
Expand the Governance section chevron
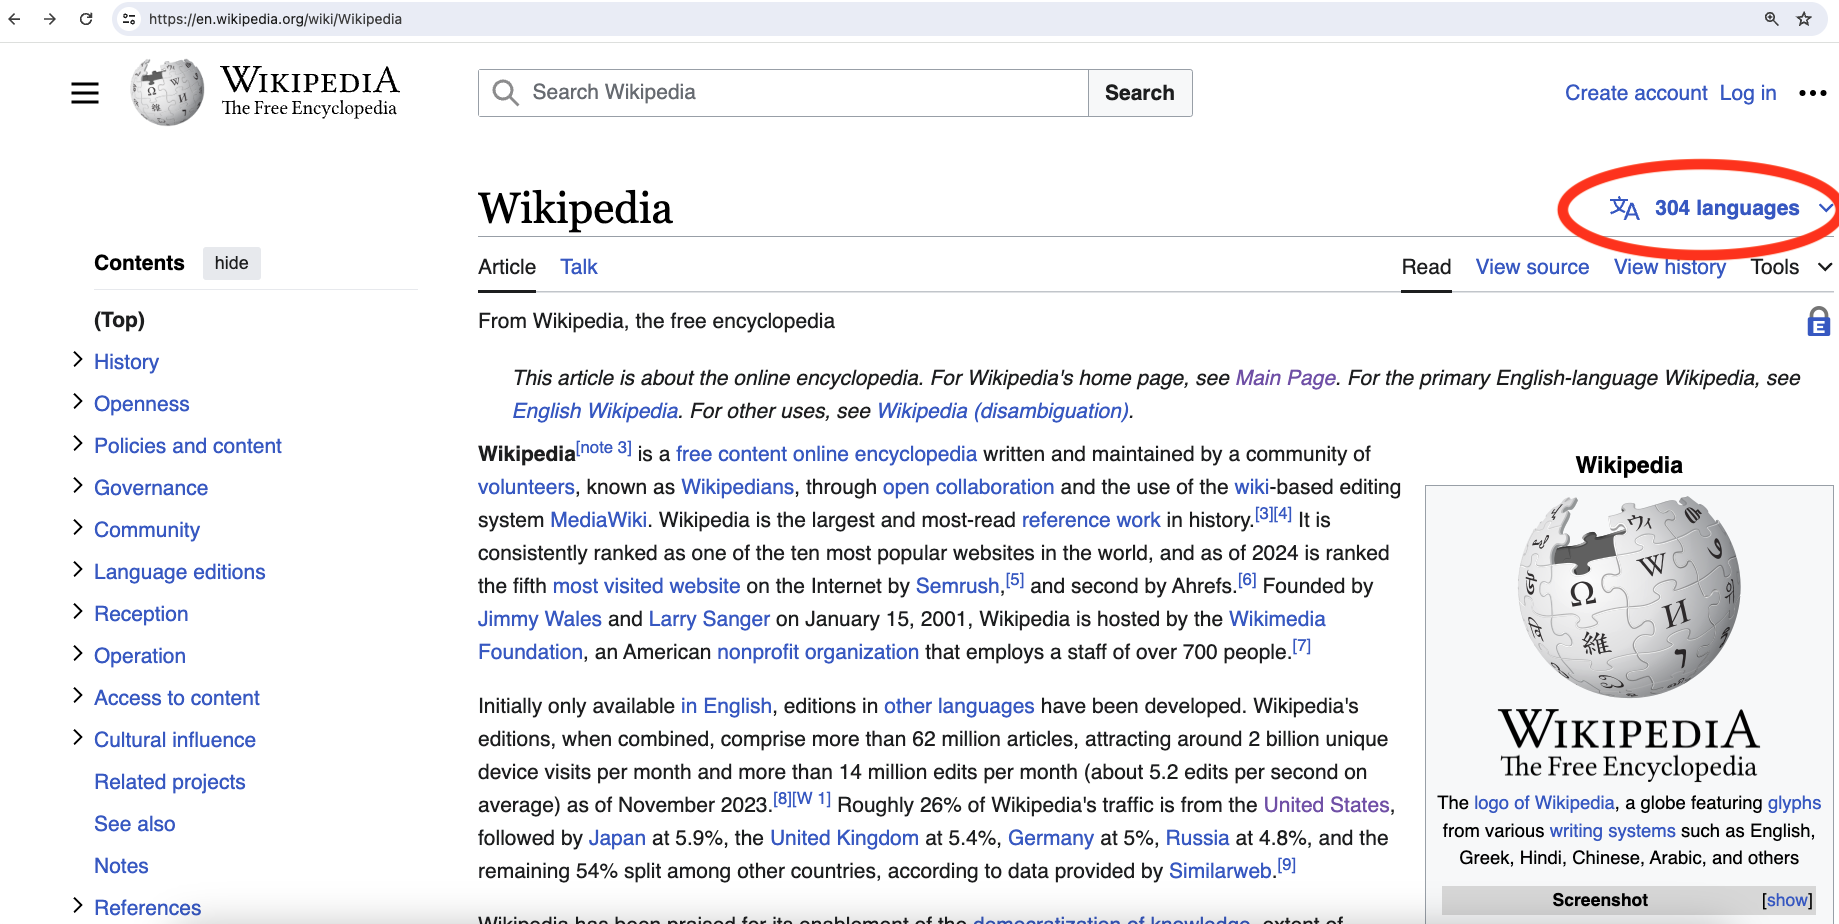coord(78,486)
